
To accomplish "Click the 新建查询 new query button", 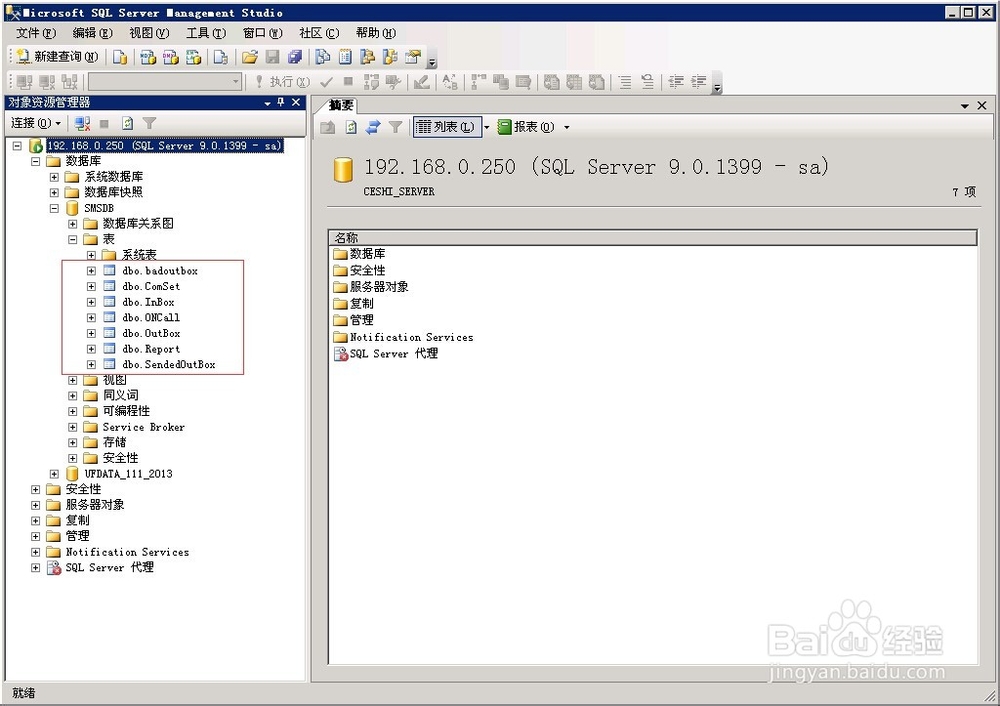I will point(57,57).
